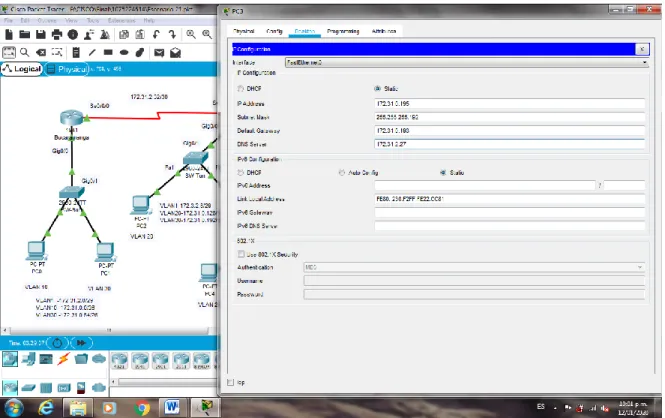The image size is (665, 418).
Task: Select the IPv6 DHCP radio button
Action: tap(240, 173)
